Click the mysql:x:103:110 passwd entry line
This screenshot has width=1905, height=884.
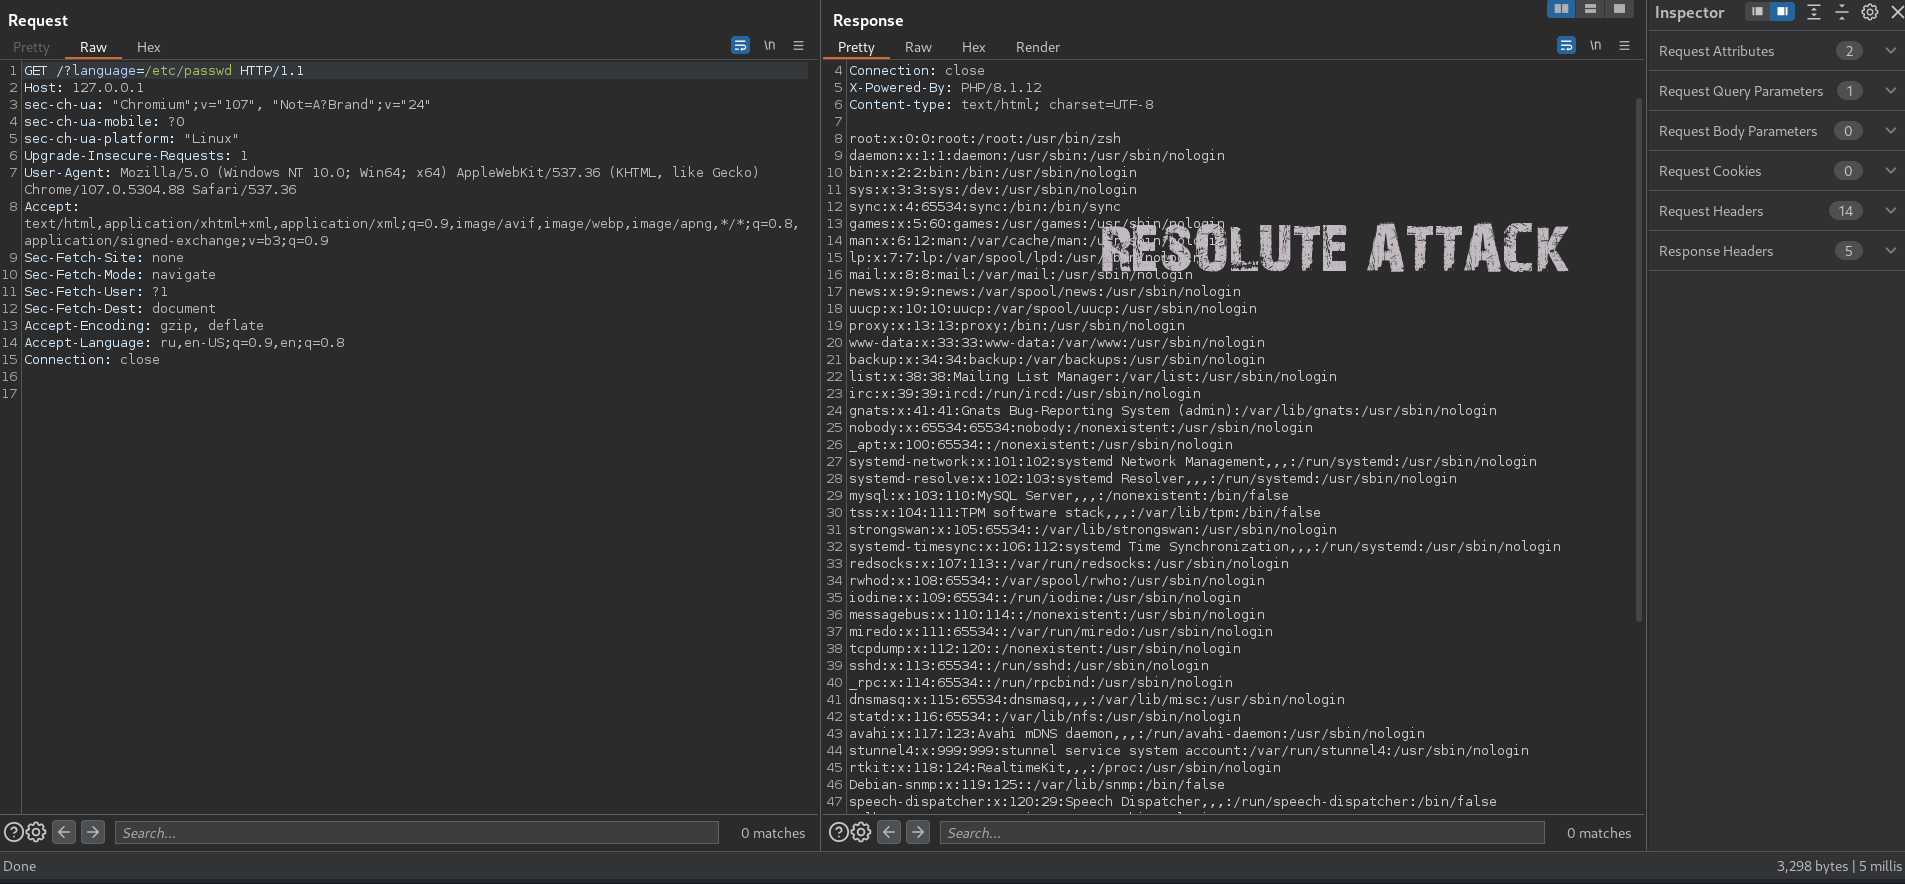pyautogui.click(x=1069, y=496)
